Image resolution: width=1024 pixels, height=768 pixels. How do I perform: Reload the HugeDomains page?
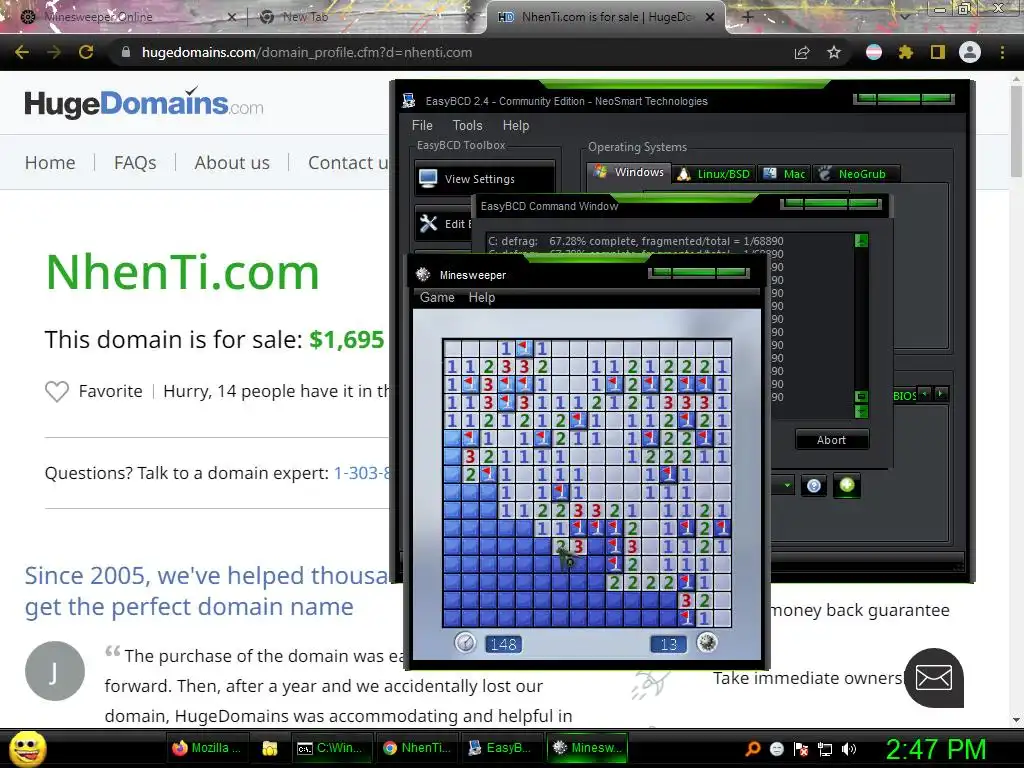pos(86,52)
